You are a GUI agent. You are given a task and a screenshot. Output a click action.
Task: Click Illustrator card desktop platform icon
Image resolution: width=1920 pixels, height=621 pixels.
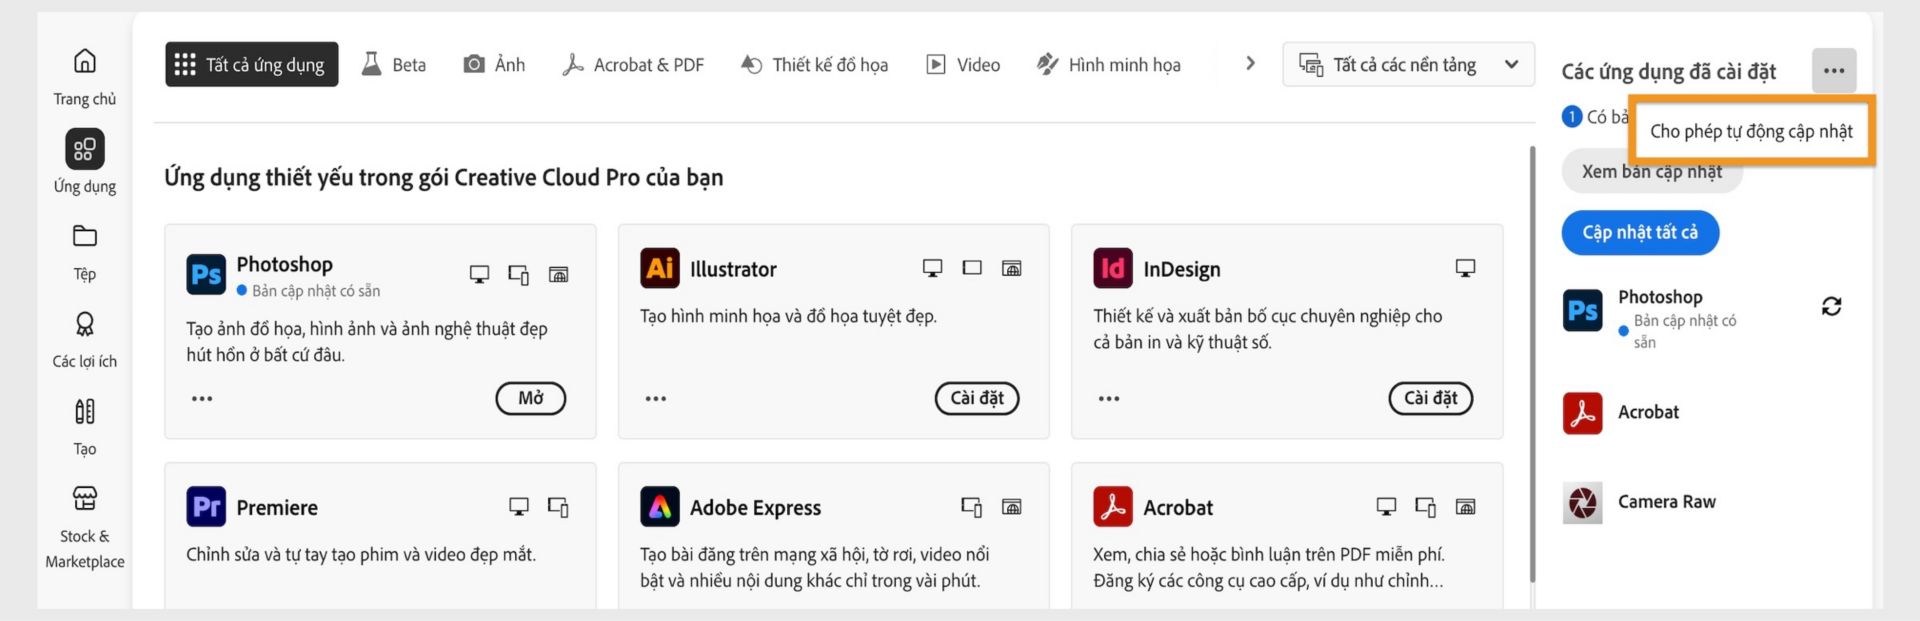pos(932,267)
